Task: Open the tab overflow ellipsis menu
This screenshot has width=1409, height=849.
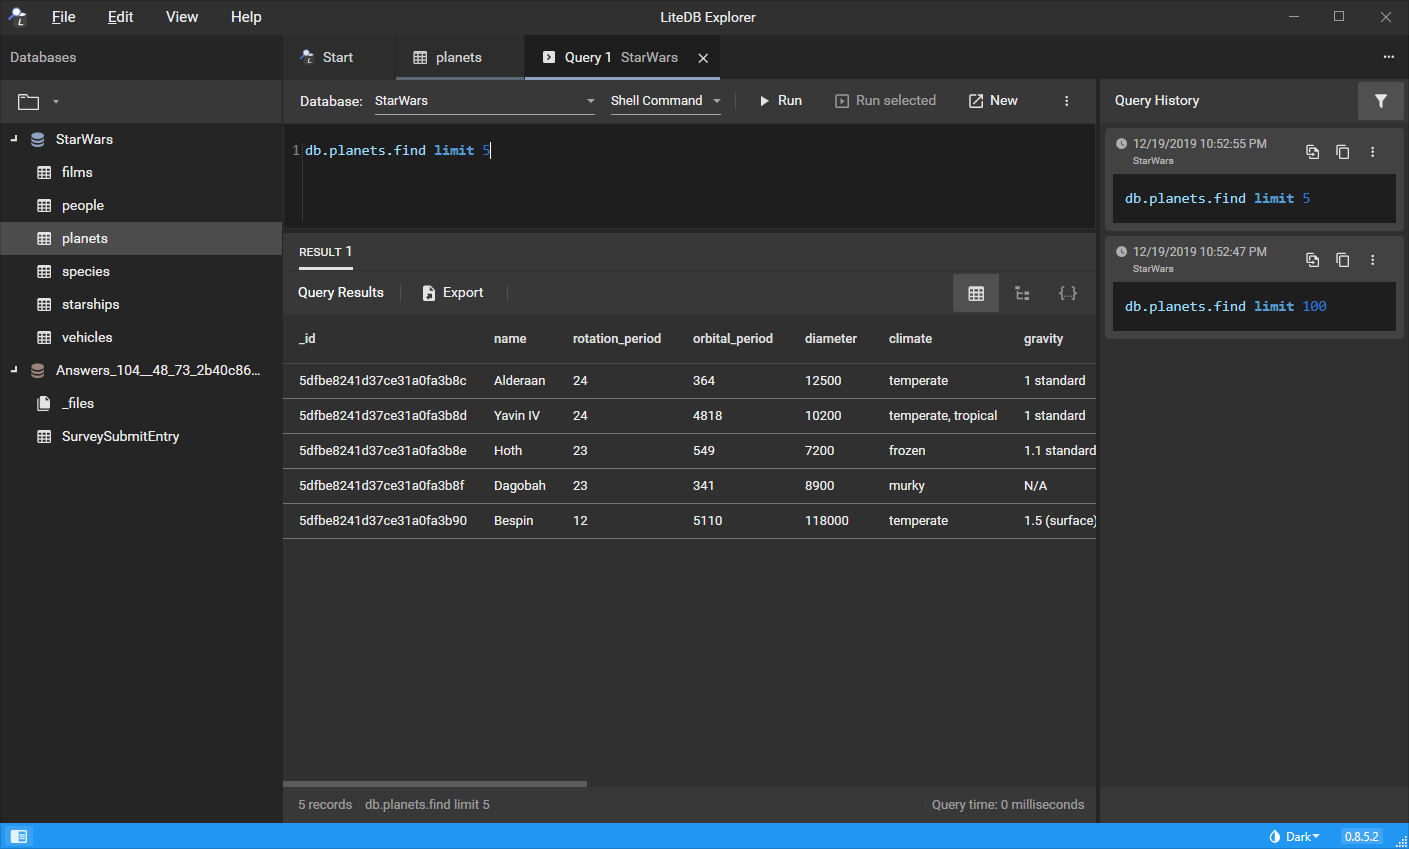Action: [1388, 57]
